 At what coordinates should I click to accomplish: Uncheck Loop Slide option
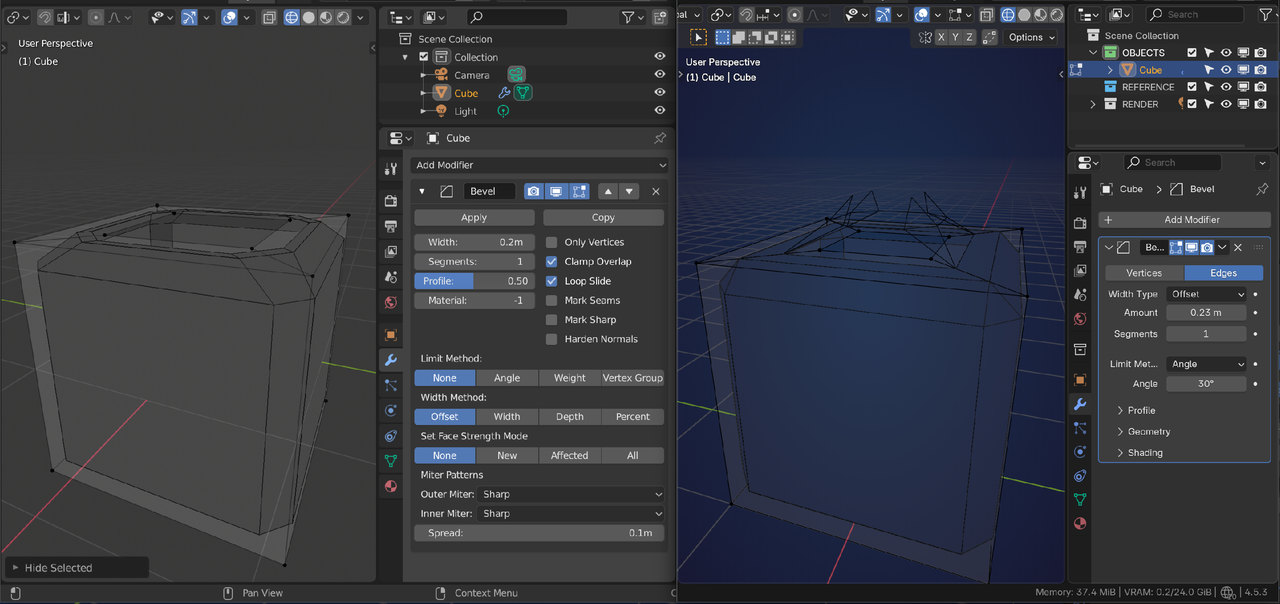coord(551,281)
